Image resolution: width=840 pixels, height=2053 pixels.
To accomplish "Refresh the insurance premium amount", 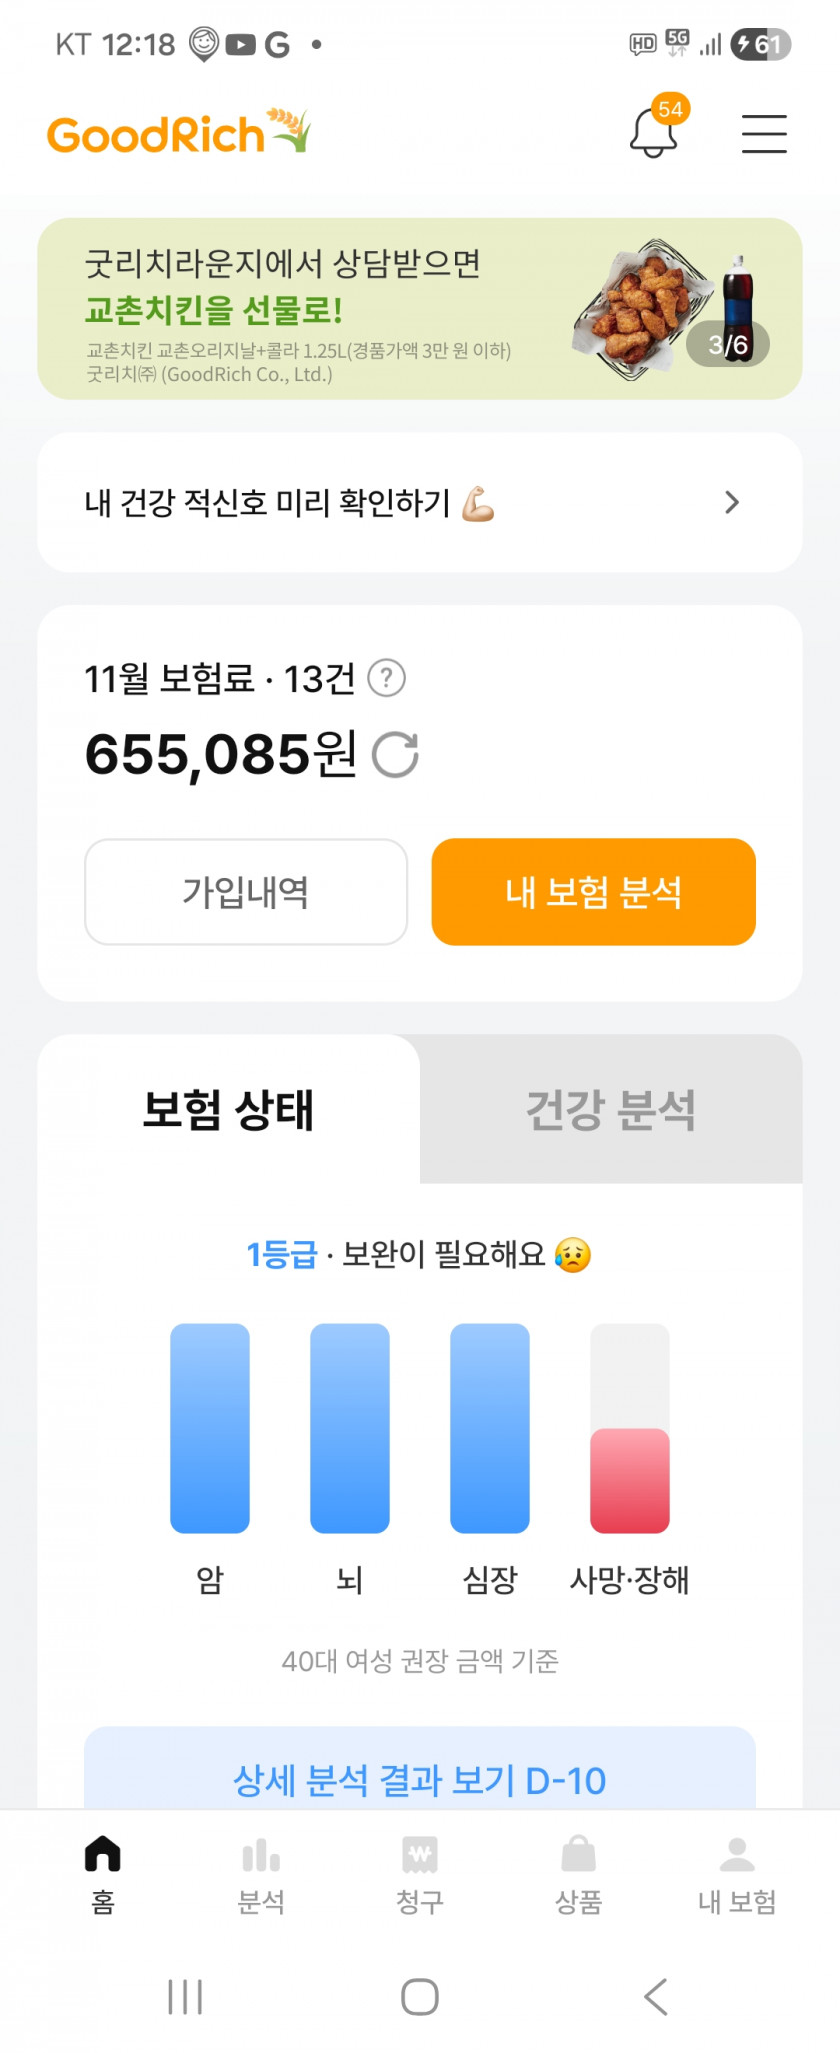I will pos(395,755).
